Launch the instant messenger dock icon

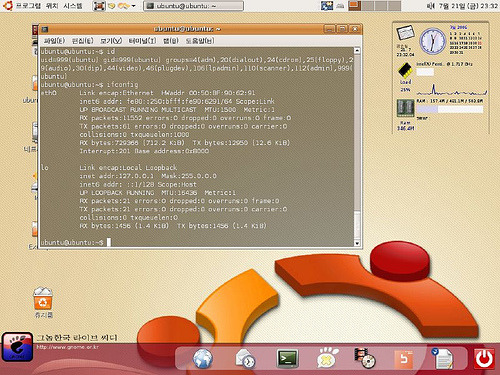click(327, 358)
